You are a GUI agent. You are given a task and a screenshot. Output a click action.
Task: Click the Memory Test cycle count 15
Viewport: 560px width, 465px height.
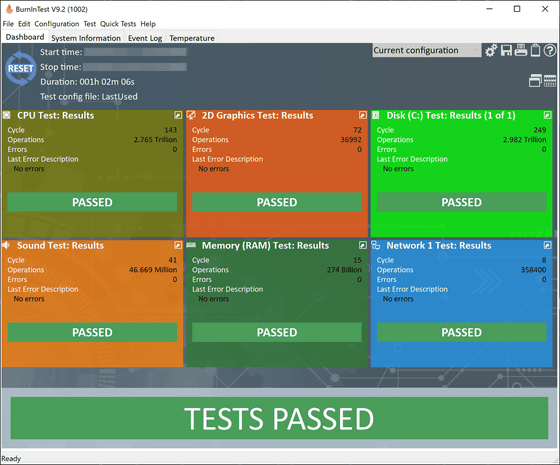358,260
